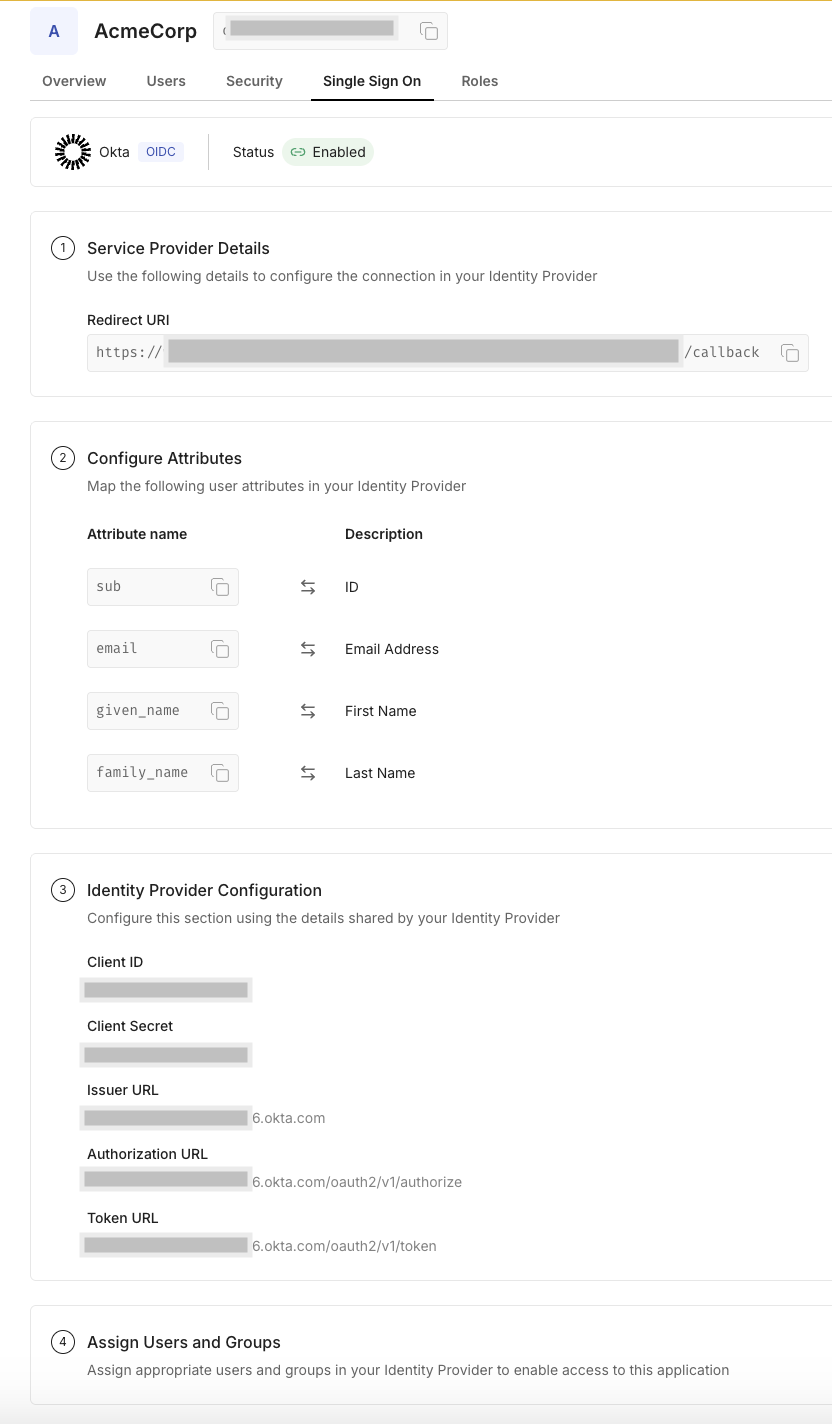The height and width of the screenshot is (1424, 832).
Task: Expand the Service Provider Details step circle
Action: (x=63, y=247)
